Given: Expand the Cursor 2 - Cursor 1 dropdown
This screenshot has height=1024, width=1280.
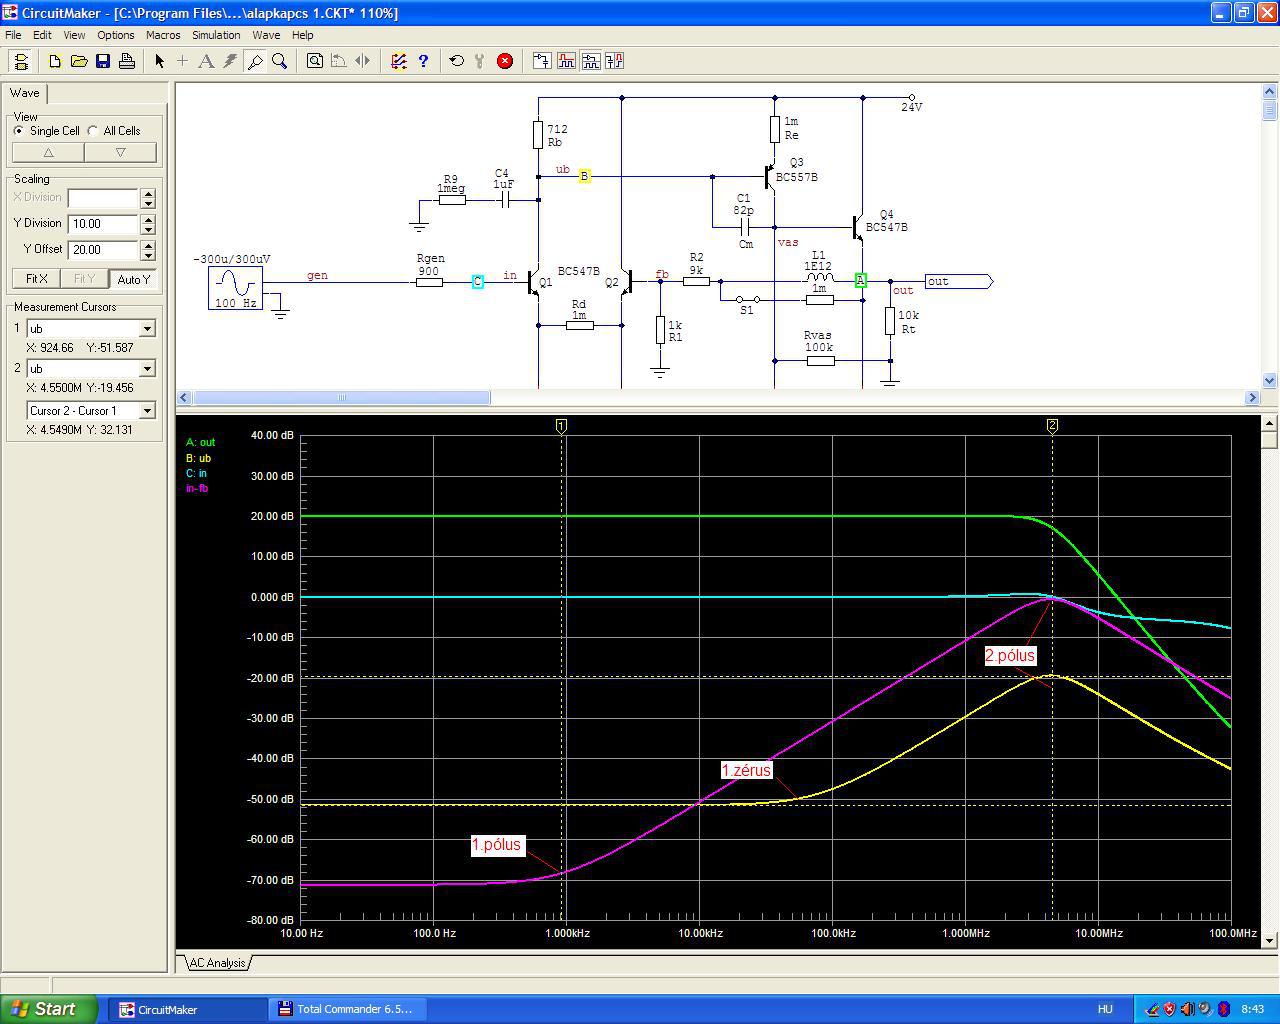Looking at the screenshot, I should pos(147,411).
